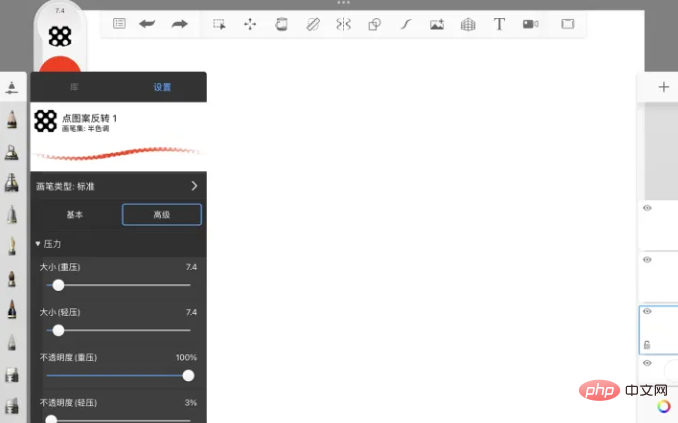Tap the brush icon in settings panel
678x423 pixels.
45,121
